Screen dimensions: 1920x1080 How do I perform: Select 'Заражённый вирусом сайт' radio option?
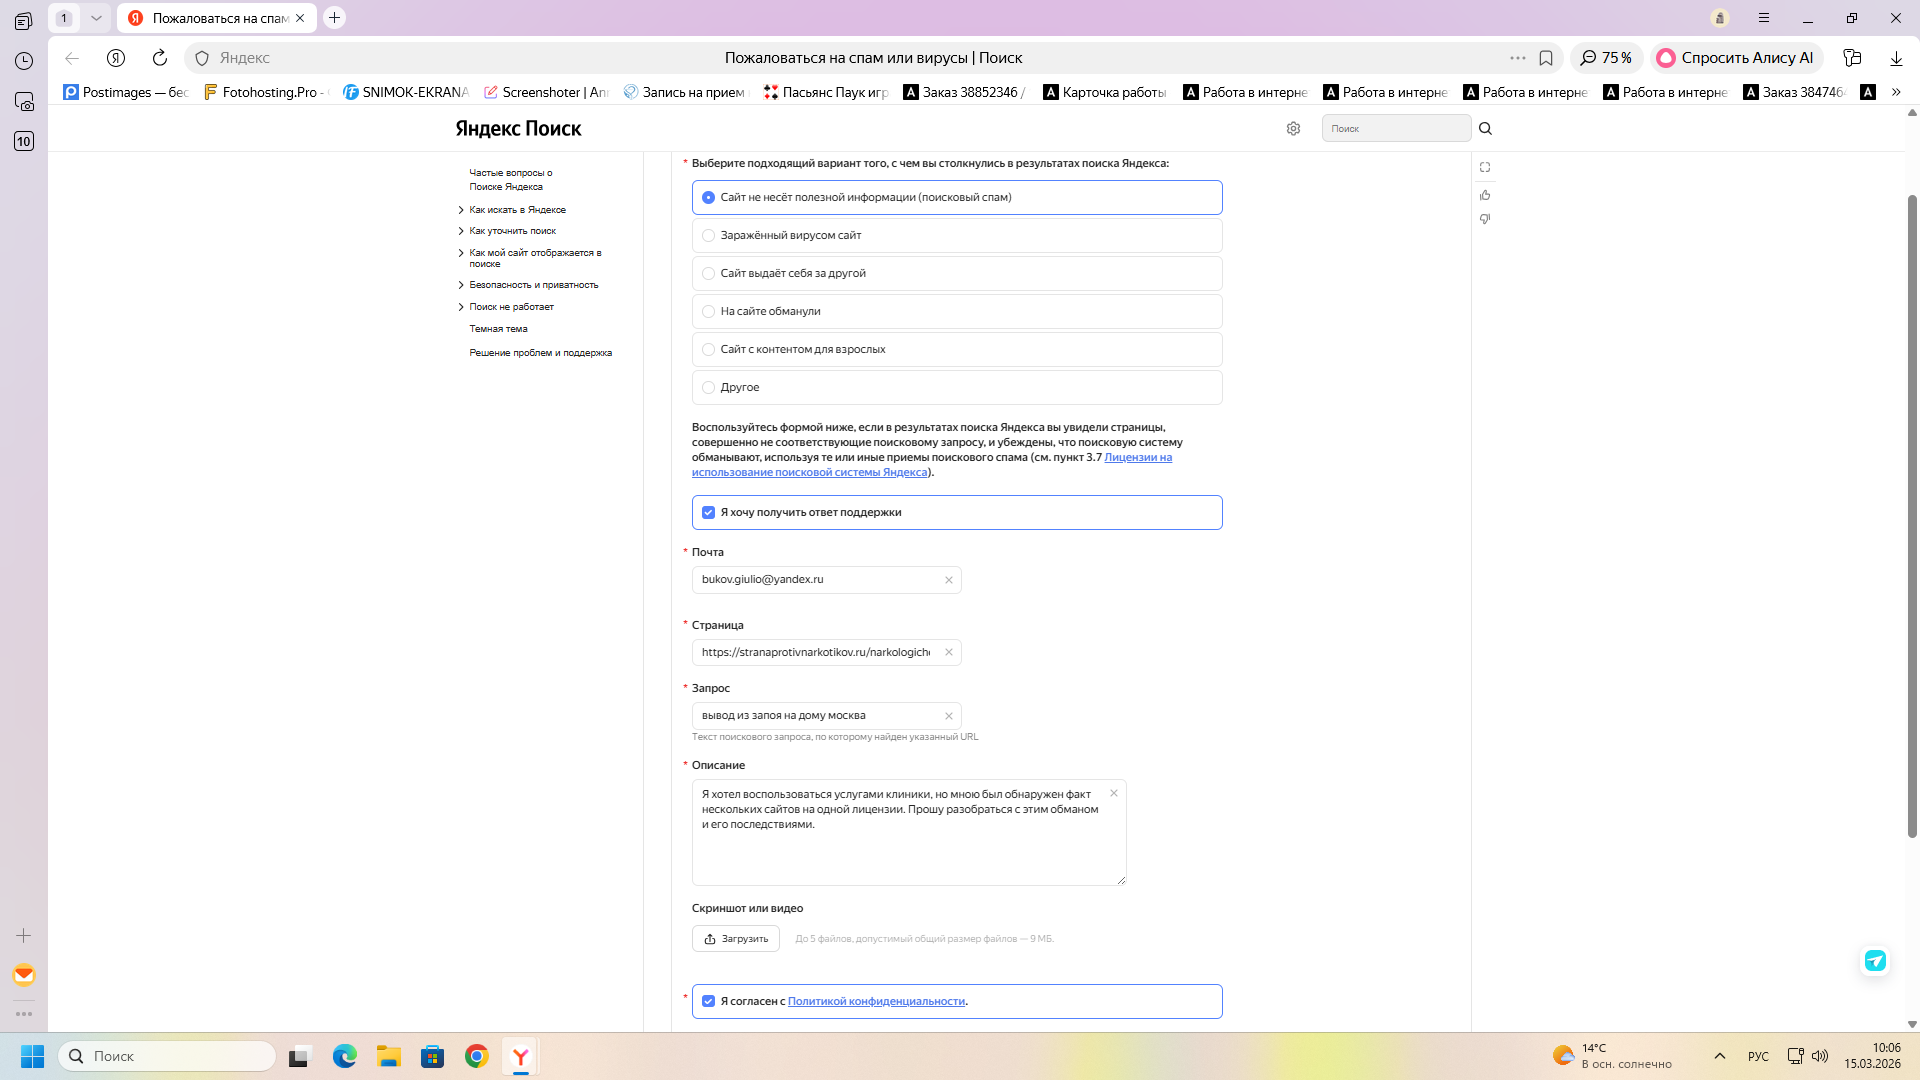[709, 236]
